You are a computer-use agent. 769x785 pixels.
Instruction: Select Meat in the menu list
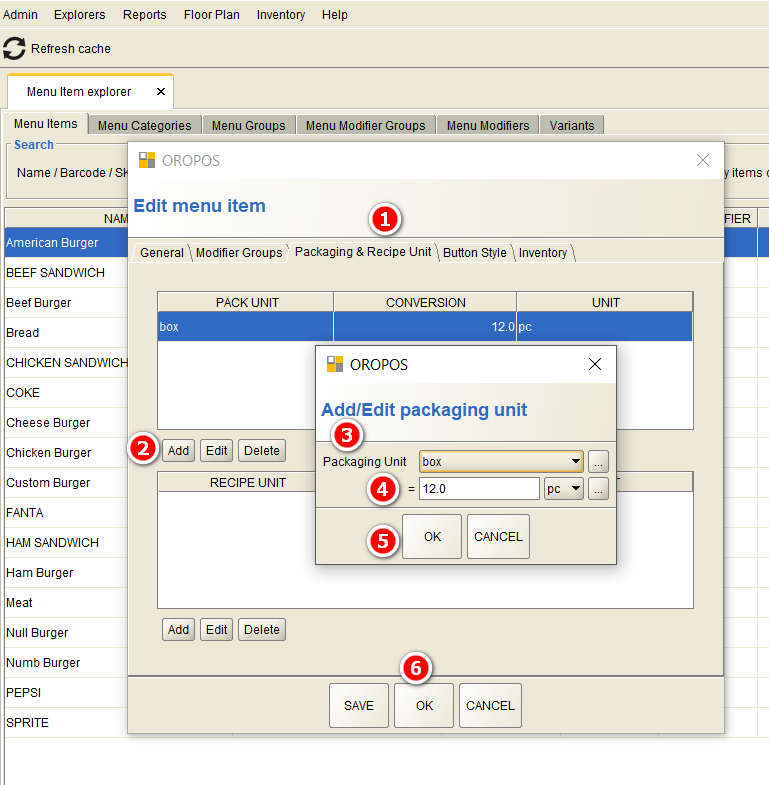(66, 603)
